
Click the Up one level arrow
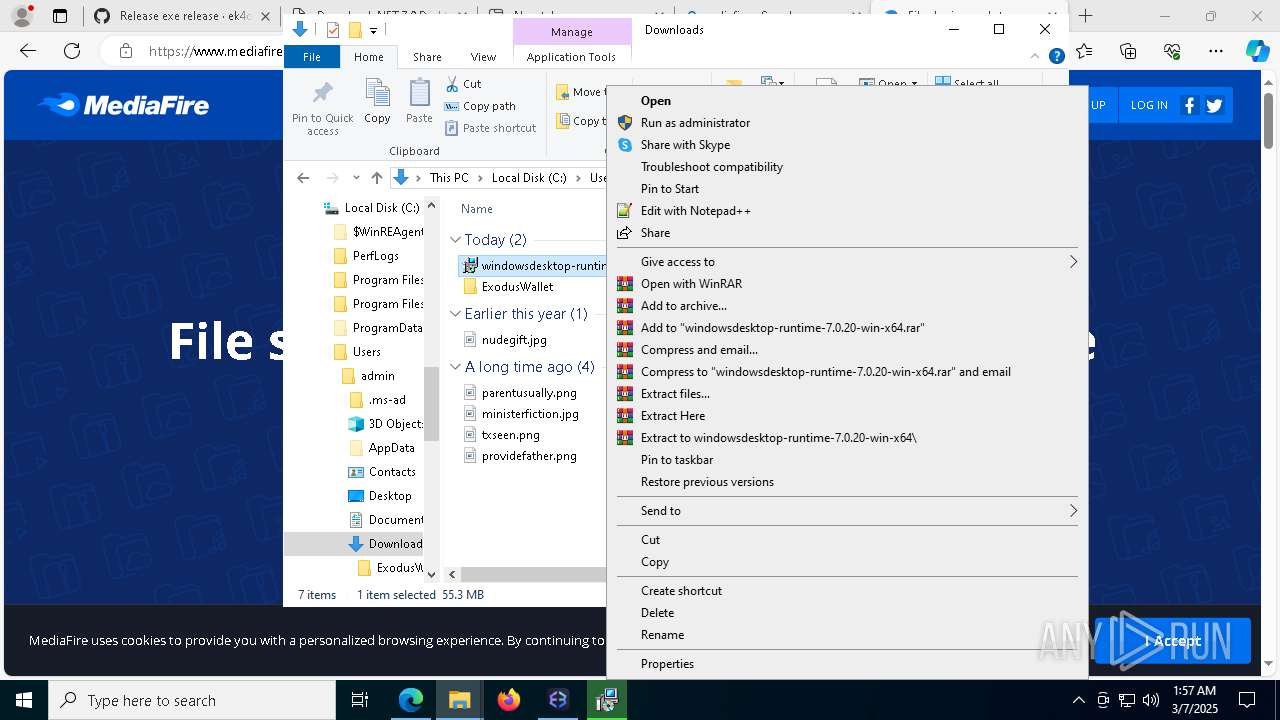coord(376,178)
